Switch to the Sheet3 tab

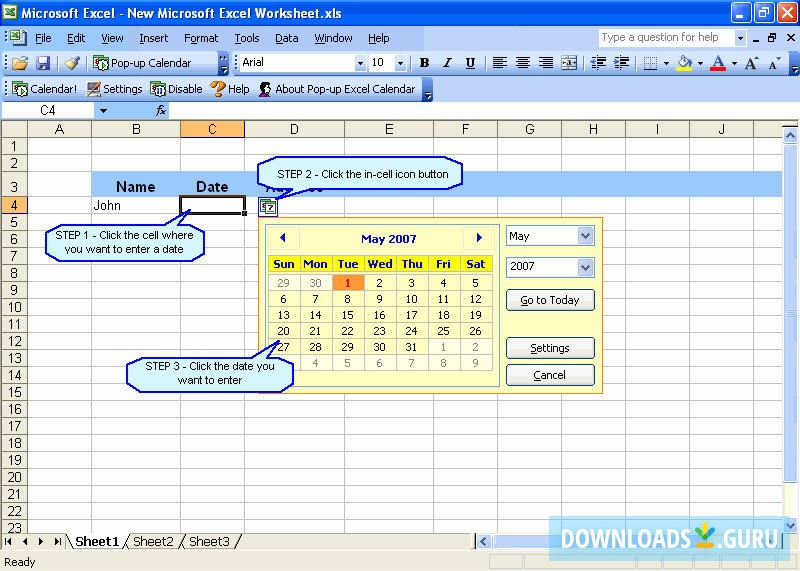(209, 541)
